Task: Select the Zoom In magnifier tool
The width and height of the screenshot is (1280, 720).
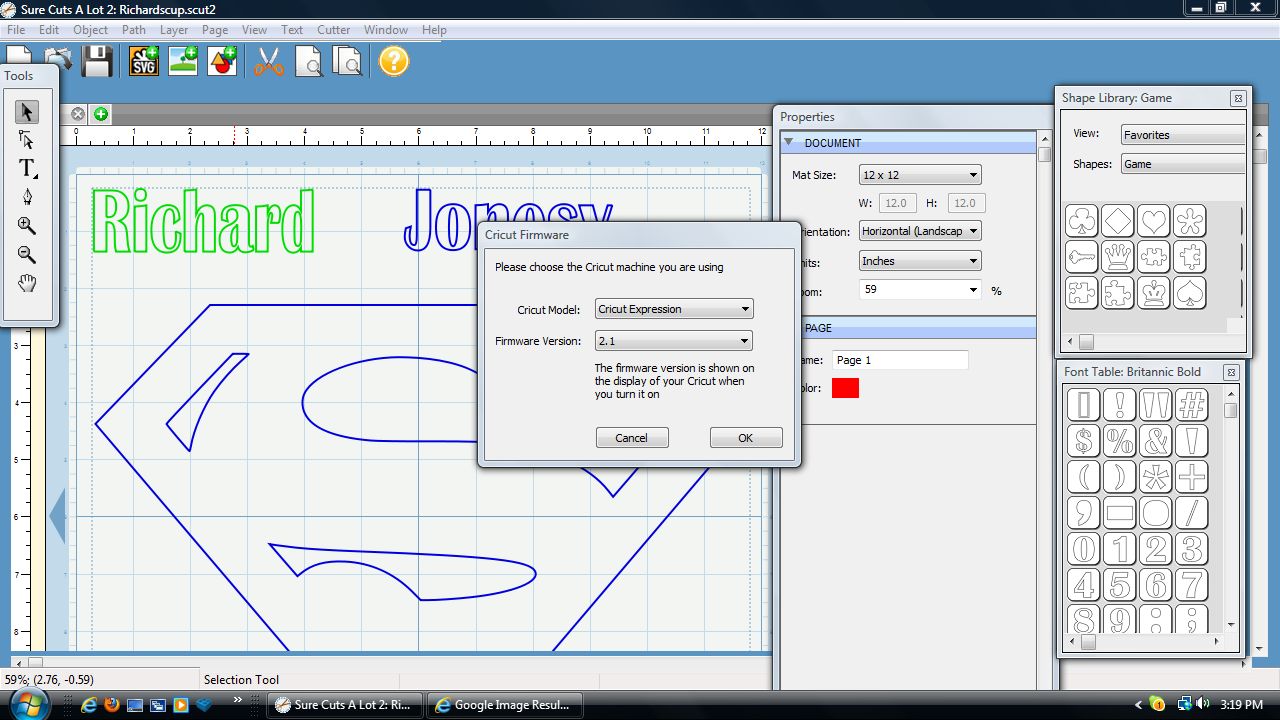Action: (x=27, y=226)
